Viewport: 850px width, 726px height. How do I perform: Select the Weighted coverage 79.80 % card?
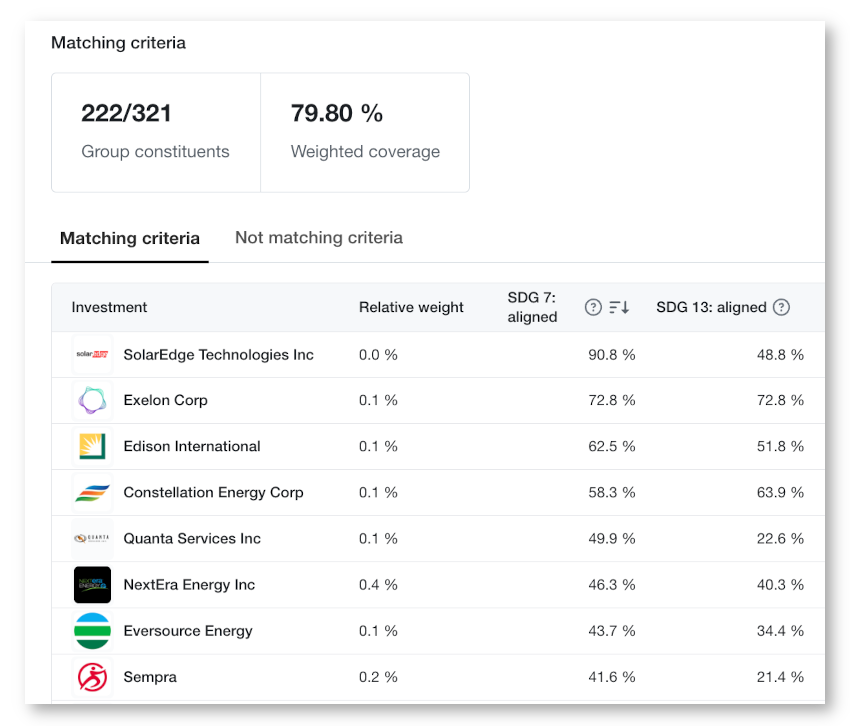tap(365, 132)
